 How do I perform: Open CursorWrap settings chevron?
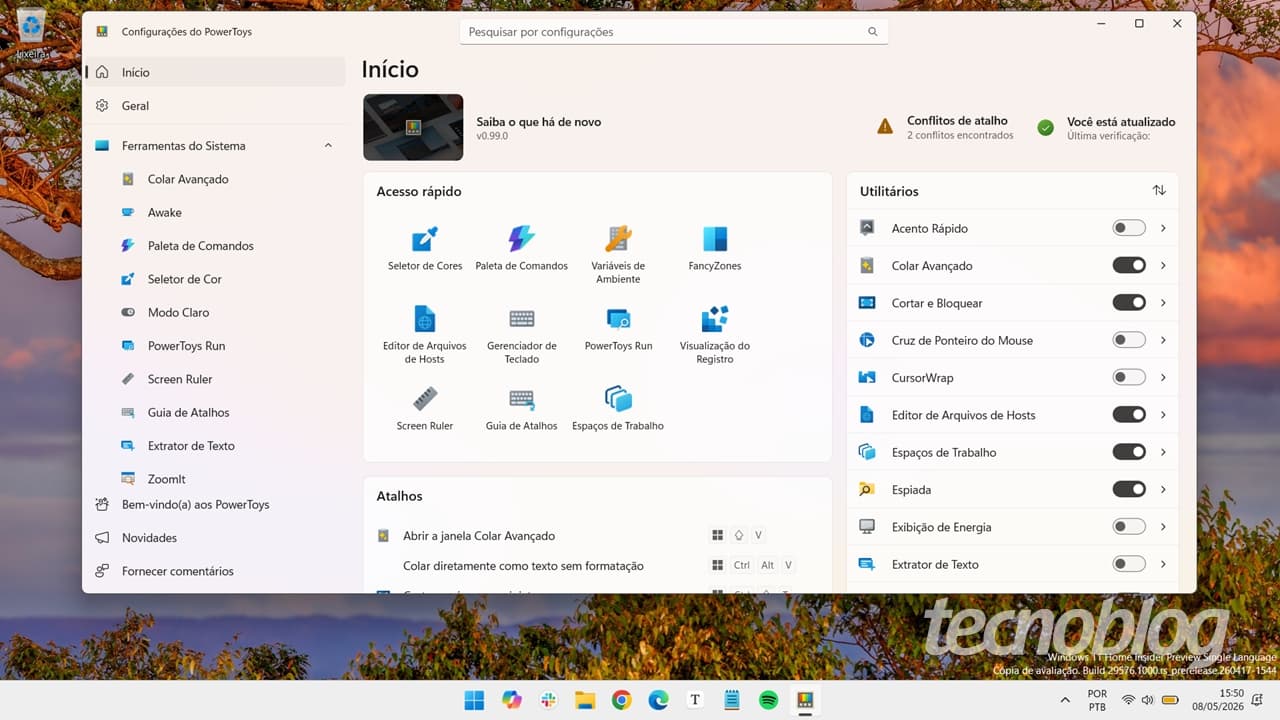point(1163,377)
